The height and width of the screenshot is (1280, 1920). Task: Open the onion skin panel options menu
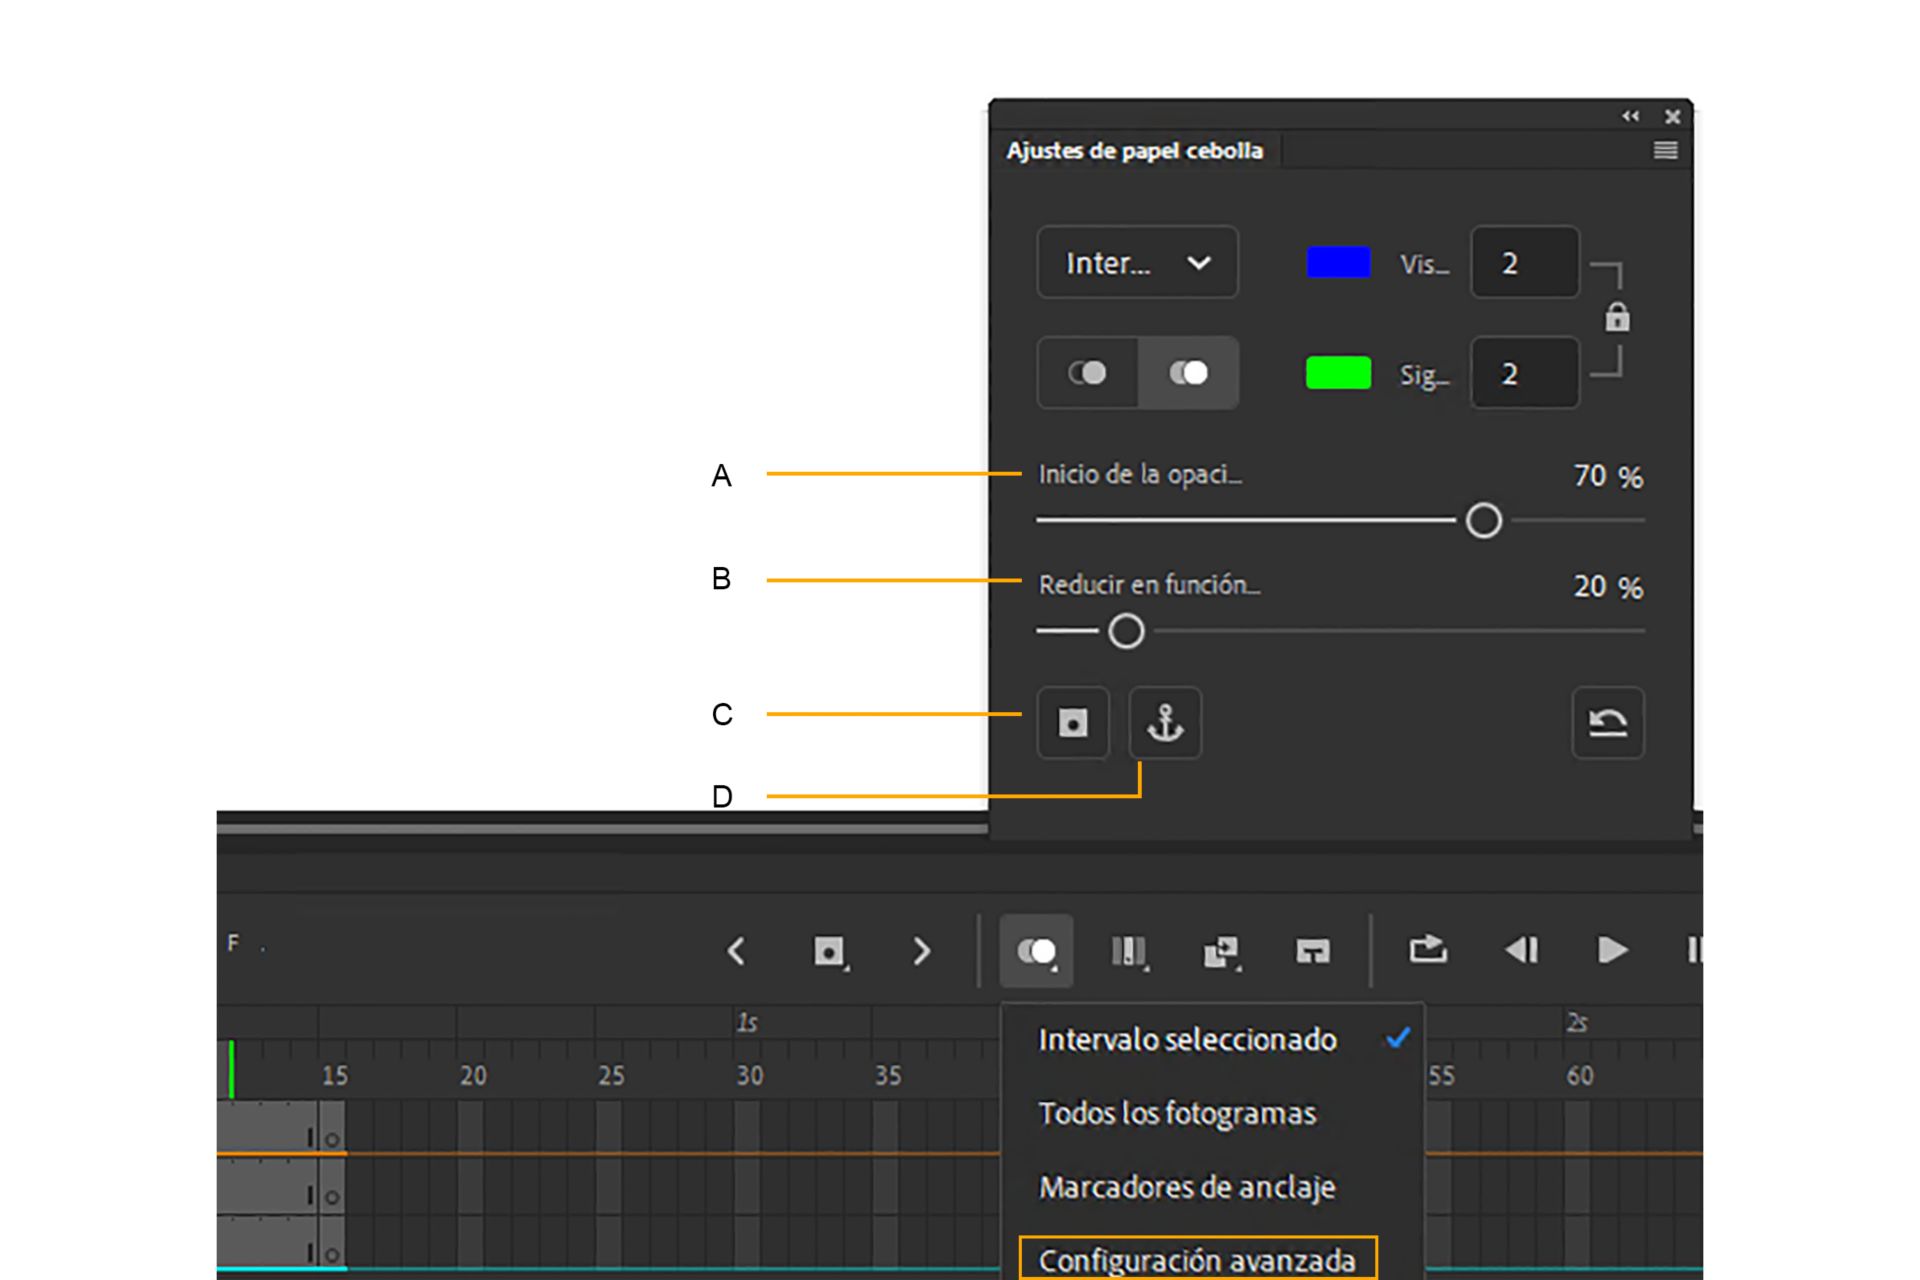(x=1665, y=150)
